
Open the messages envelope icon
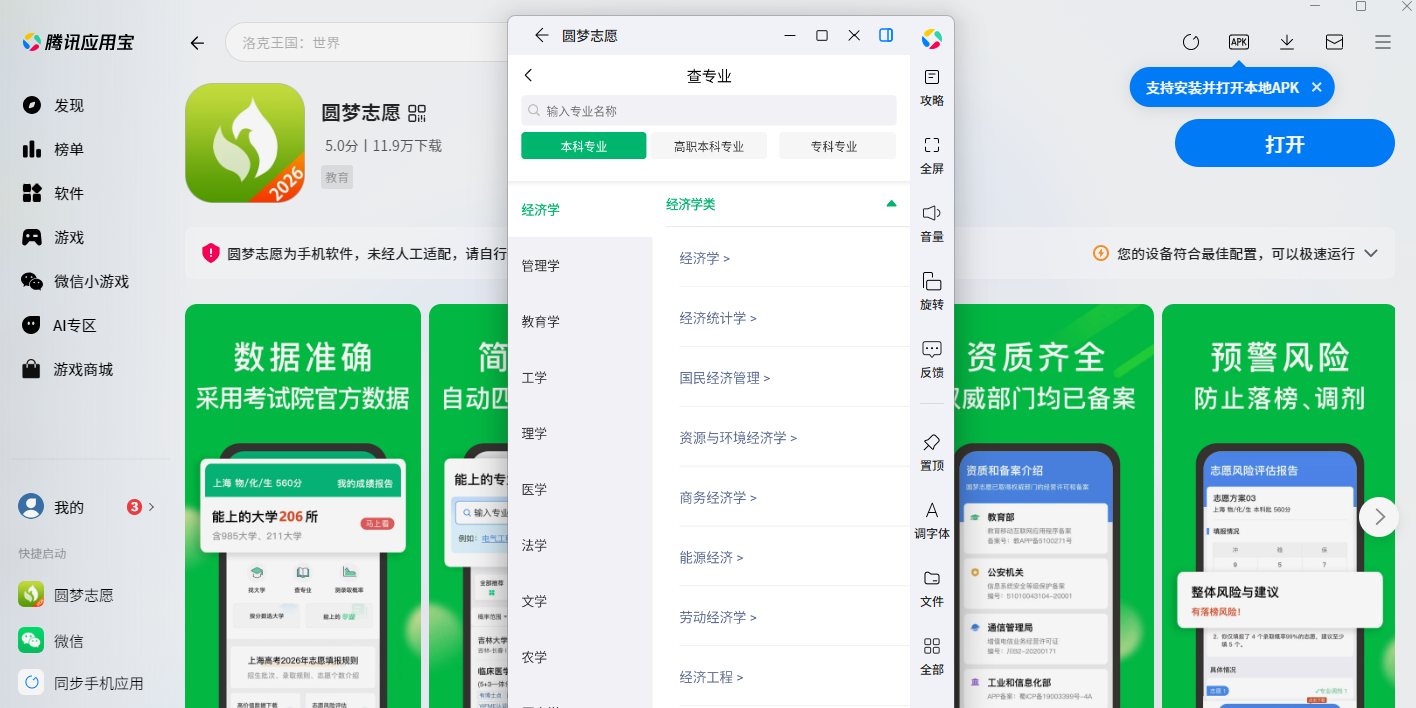[1334, 42]
